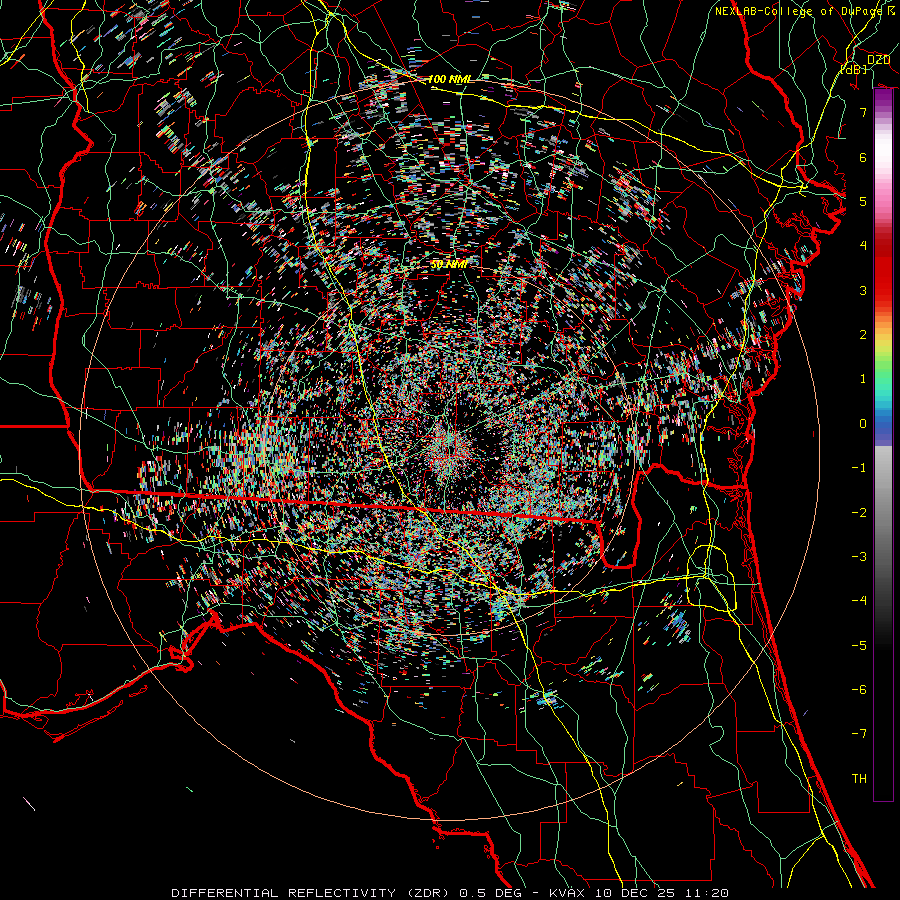The width and height of the screenshot is (900, 900).
Task: Click the (ZDR) abbreviation in the caption
Action: coord(428,893)
